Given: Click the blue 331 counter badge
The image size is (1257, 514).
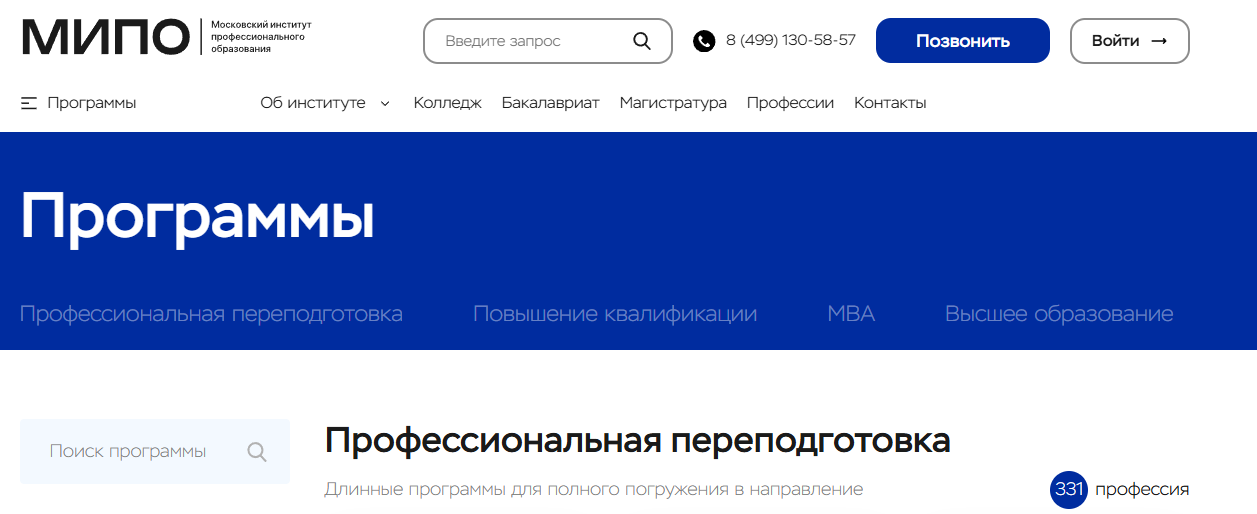Looking at the screenshot, I should click(x=1068, y=490).
